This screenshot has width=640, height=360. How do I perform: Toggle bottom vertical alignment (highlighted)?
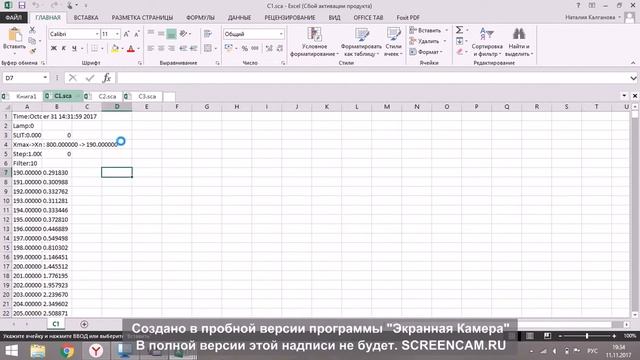[x=171, y=34]
